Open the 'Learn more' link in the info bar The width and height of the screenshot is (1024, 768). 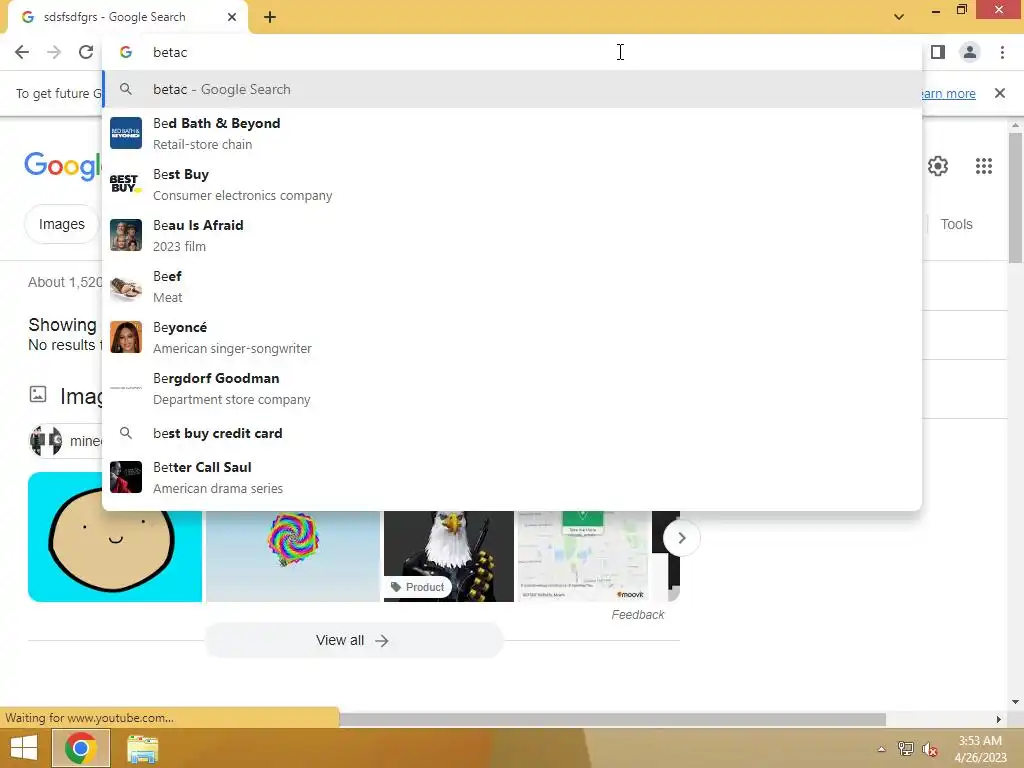click(x=948, y=93)
